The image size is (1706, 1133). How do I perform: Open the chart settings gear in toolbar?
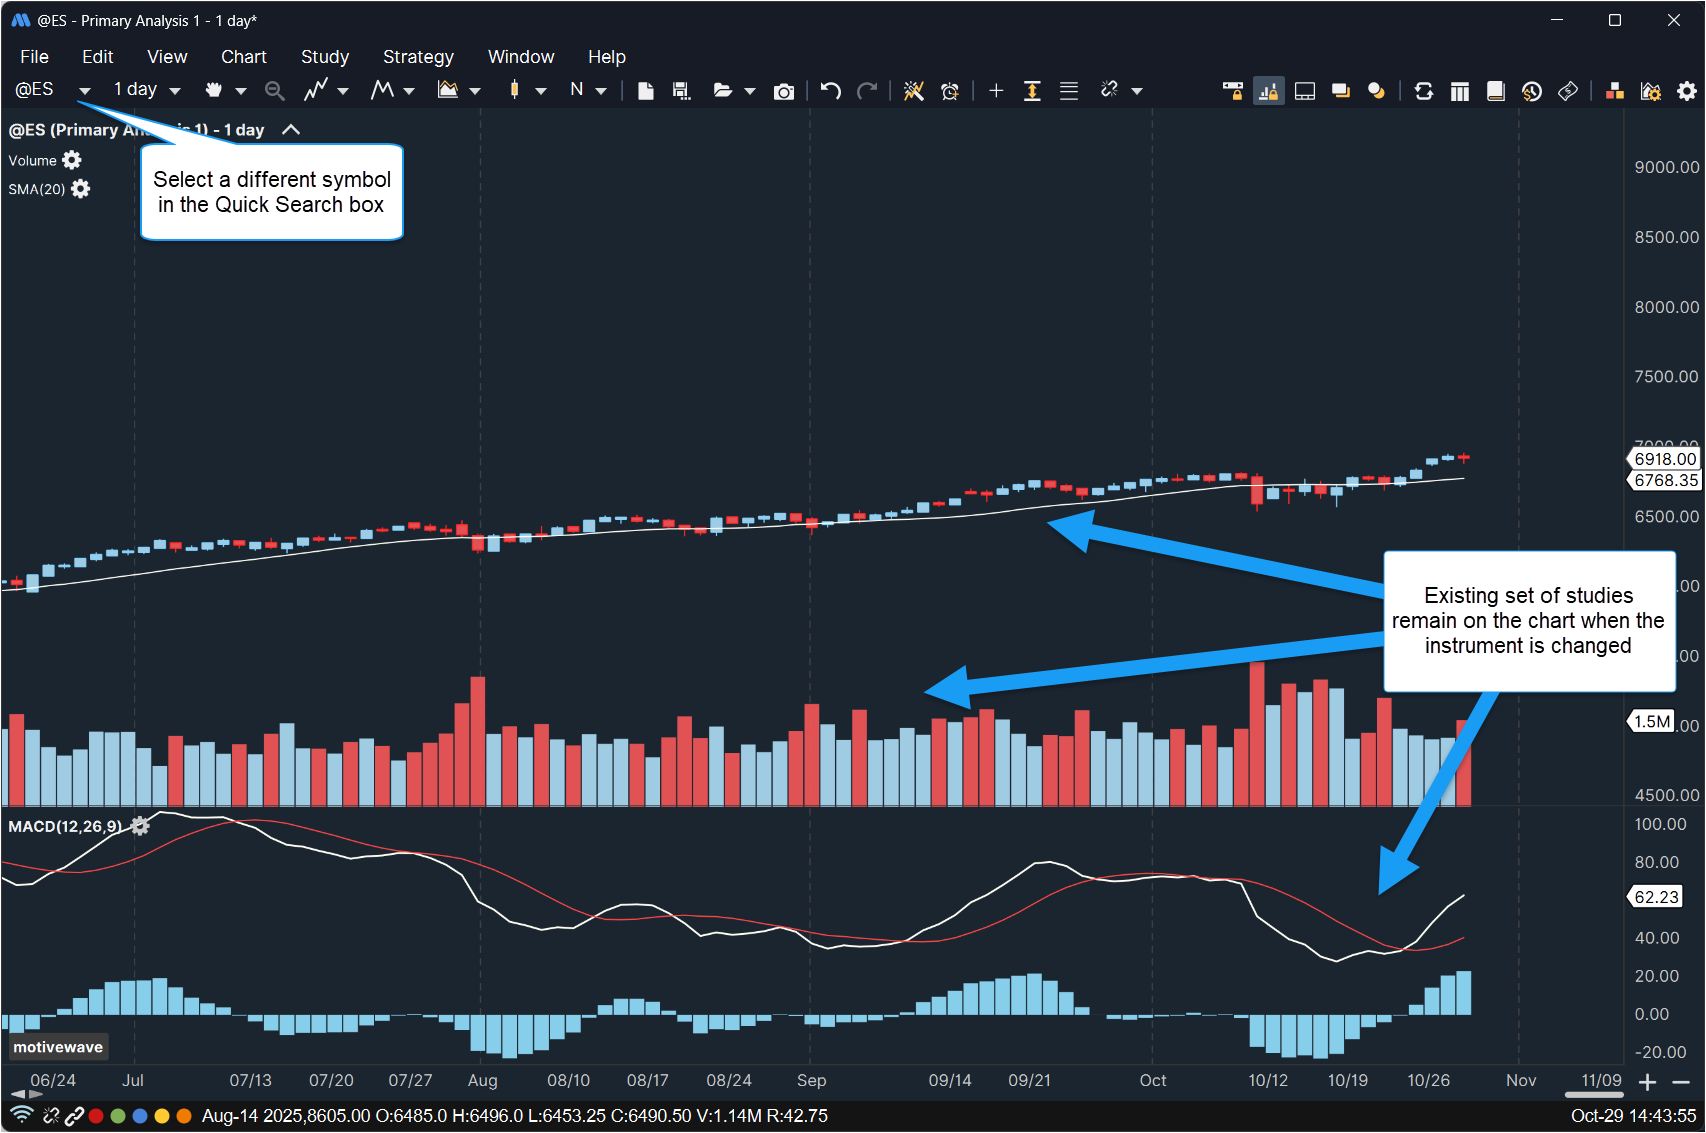[1687, 91]
